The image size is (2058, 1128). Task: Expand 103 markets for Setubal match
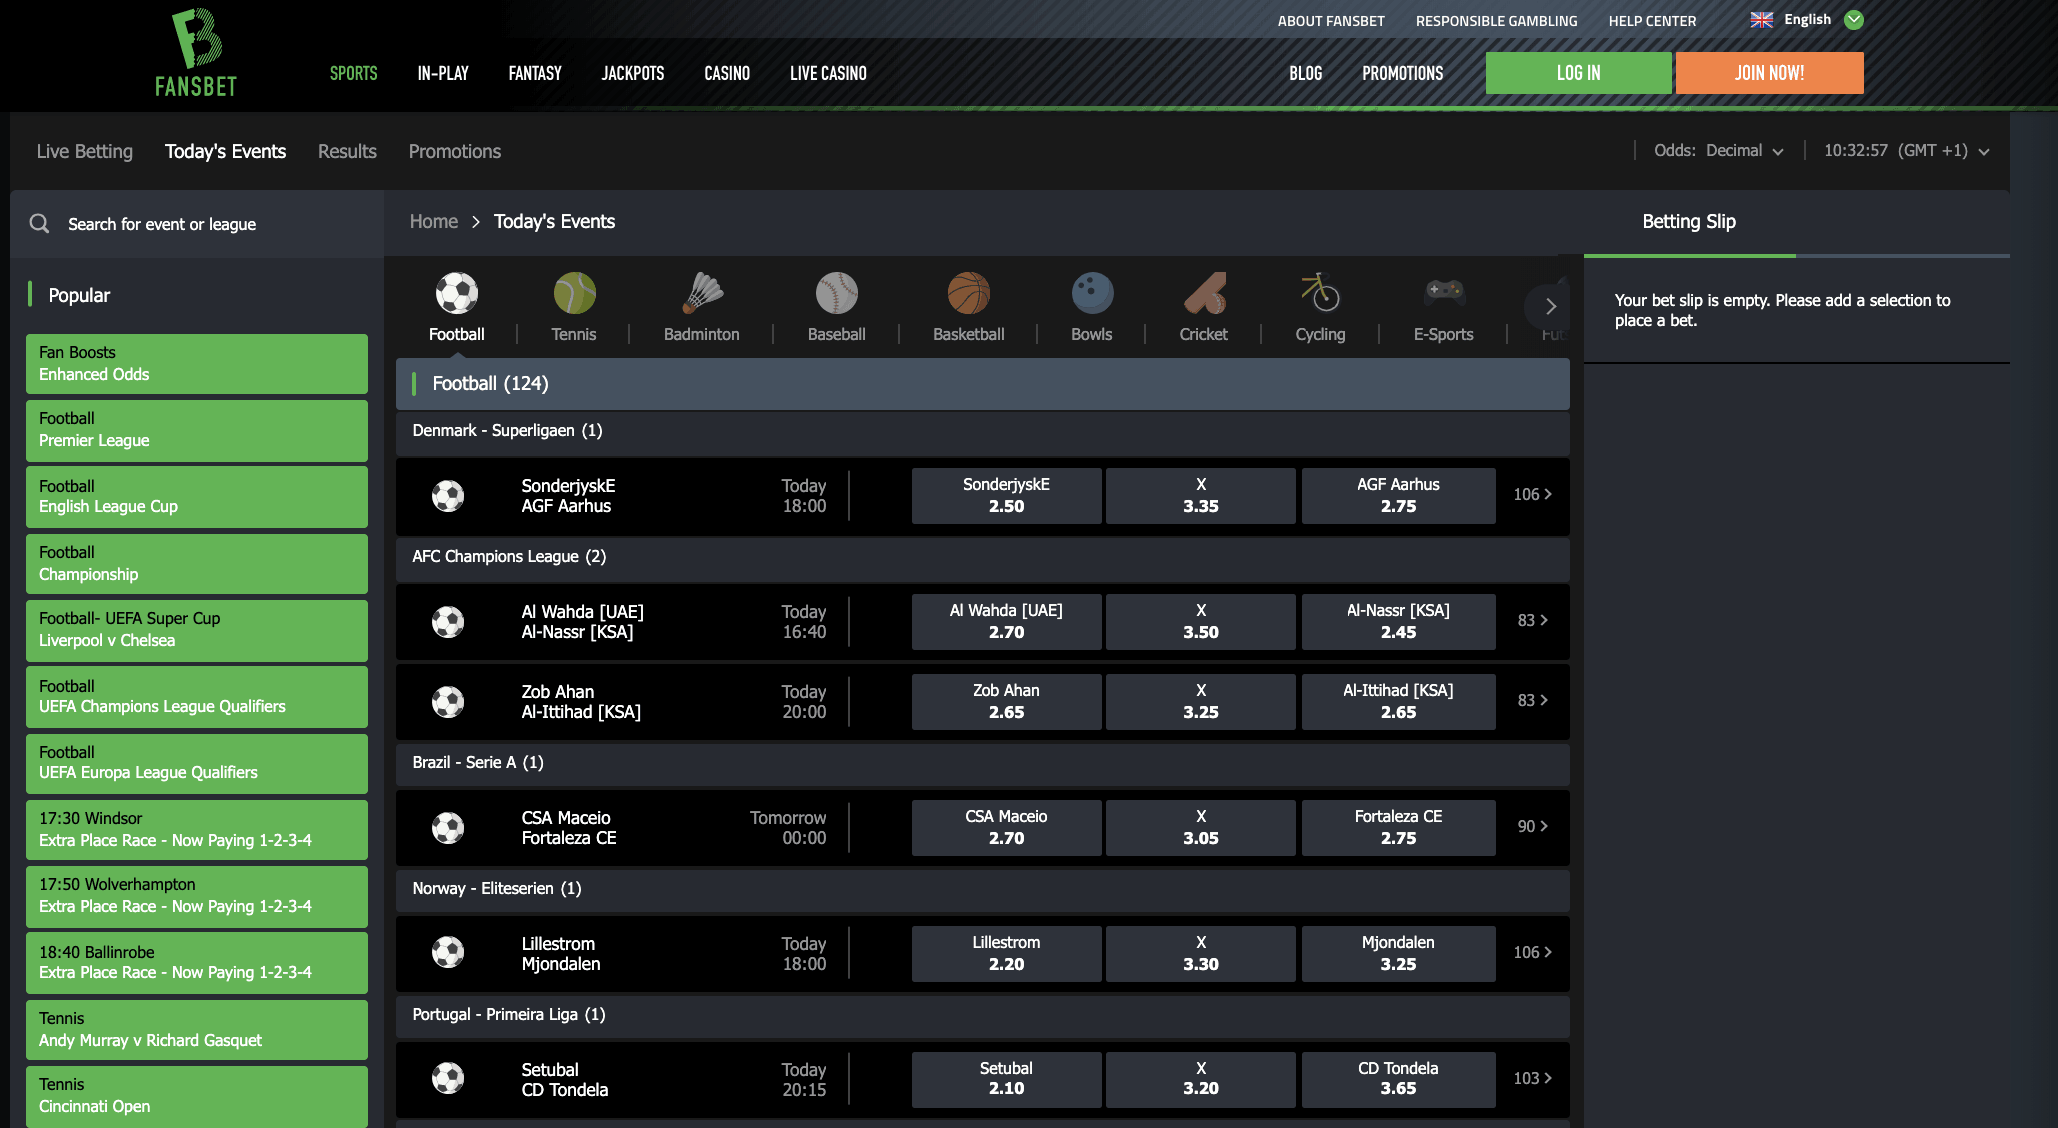coord(1532,1078)
